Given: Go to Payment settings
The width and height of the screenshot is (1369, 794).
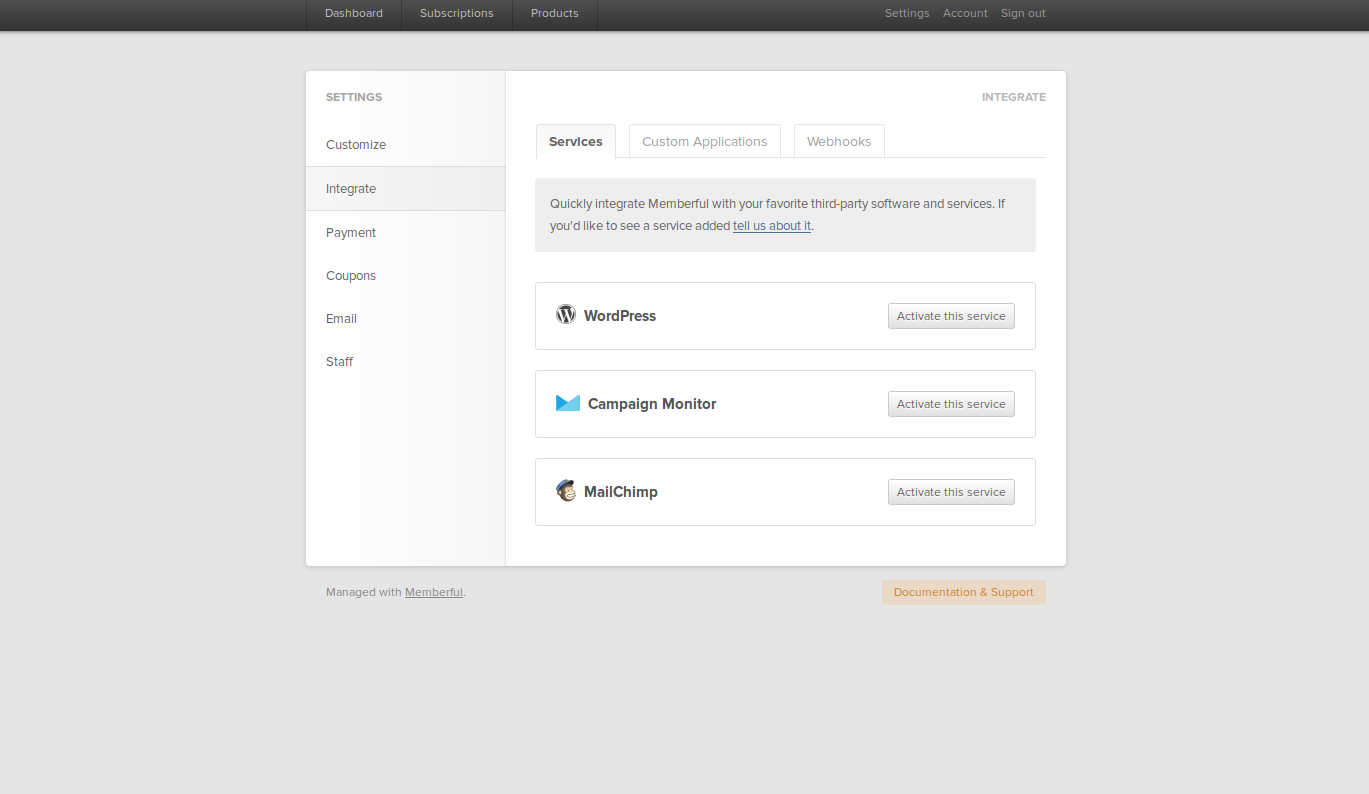Looking at the screenshot, I should point(351,233).
